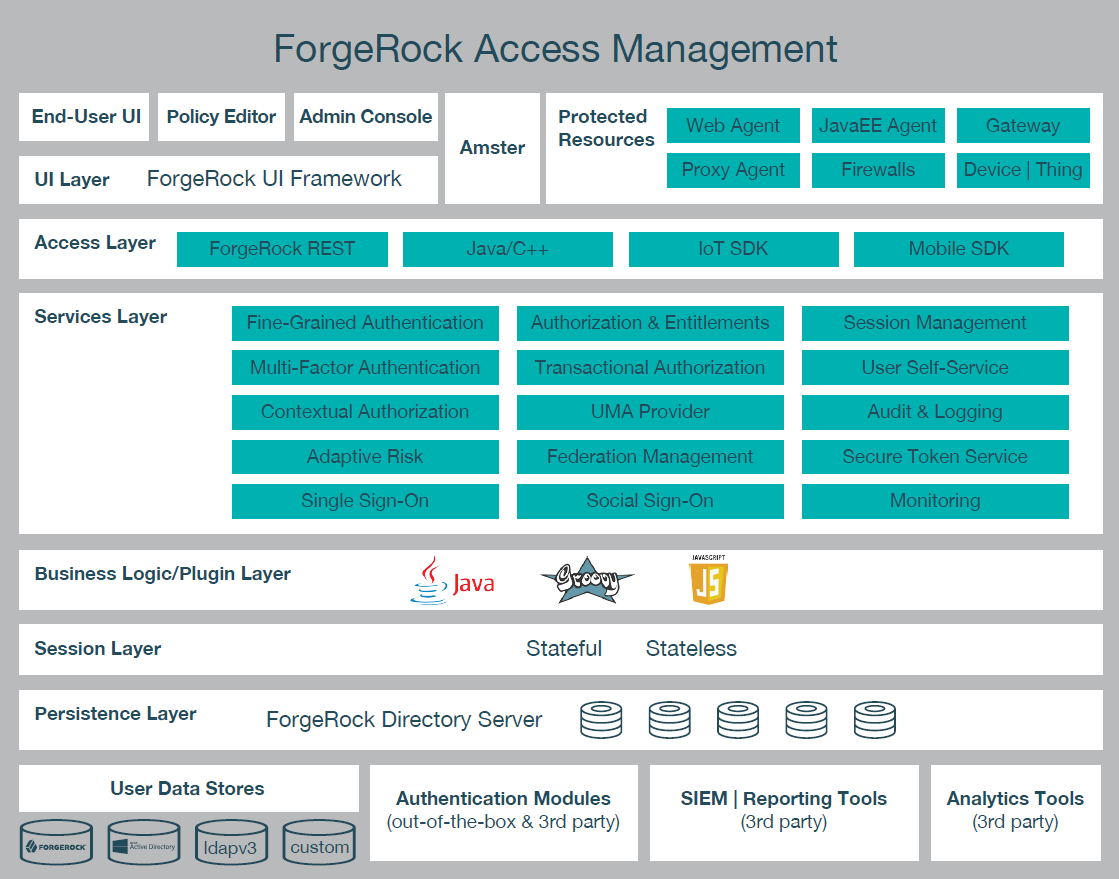Click the Java logo icon

click(452, 580)
